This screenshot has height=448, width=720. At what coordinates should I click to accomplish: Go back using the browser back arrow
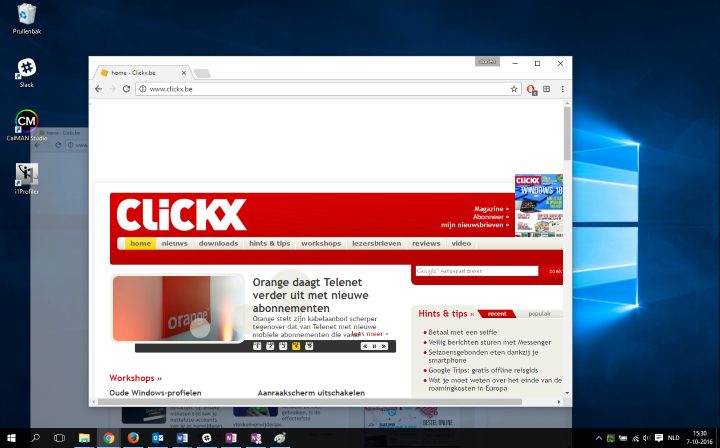pos(98,89)
